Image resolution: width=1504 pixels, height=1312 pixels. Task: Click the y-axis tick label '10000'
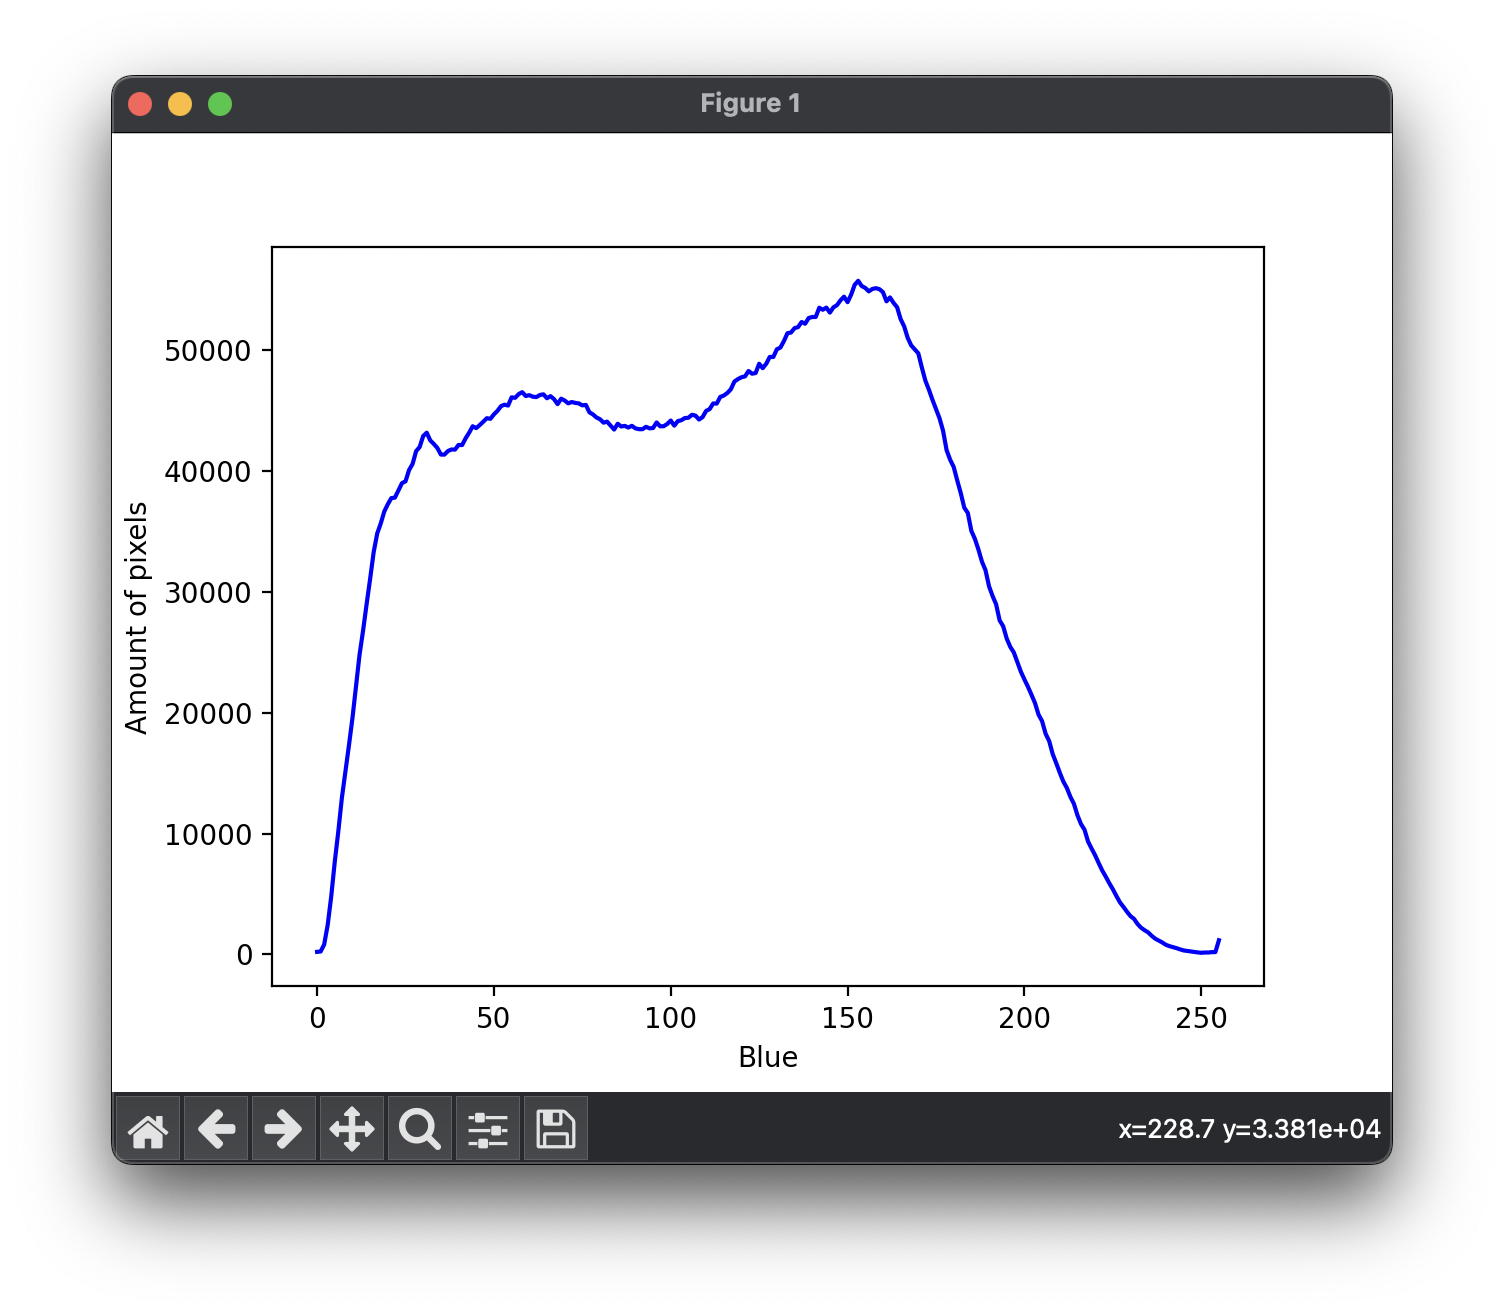click(208, 835)
